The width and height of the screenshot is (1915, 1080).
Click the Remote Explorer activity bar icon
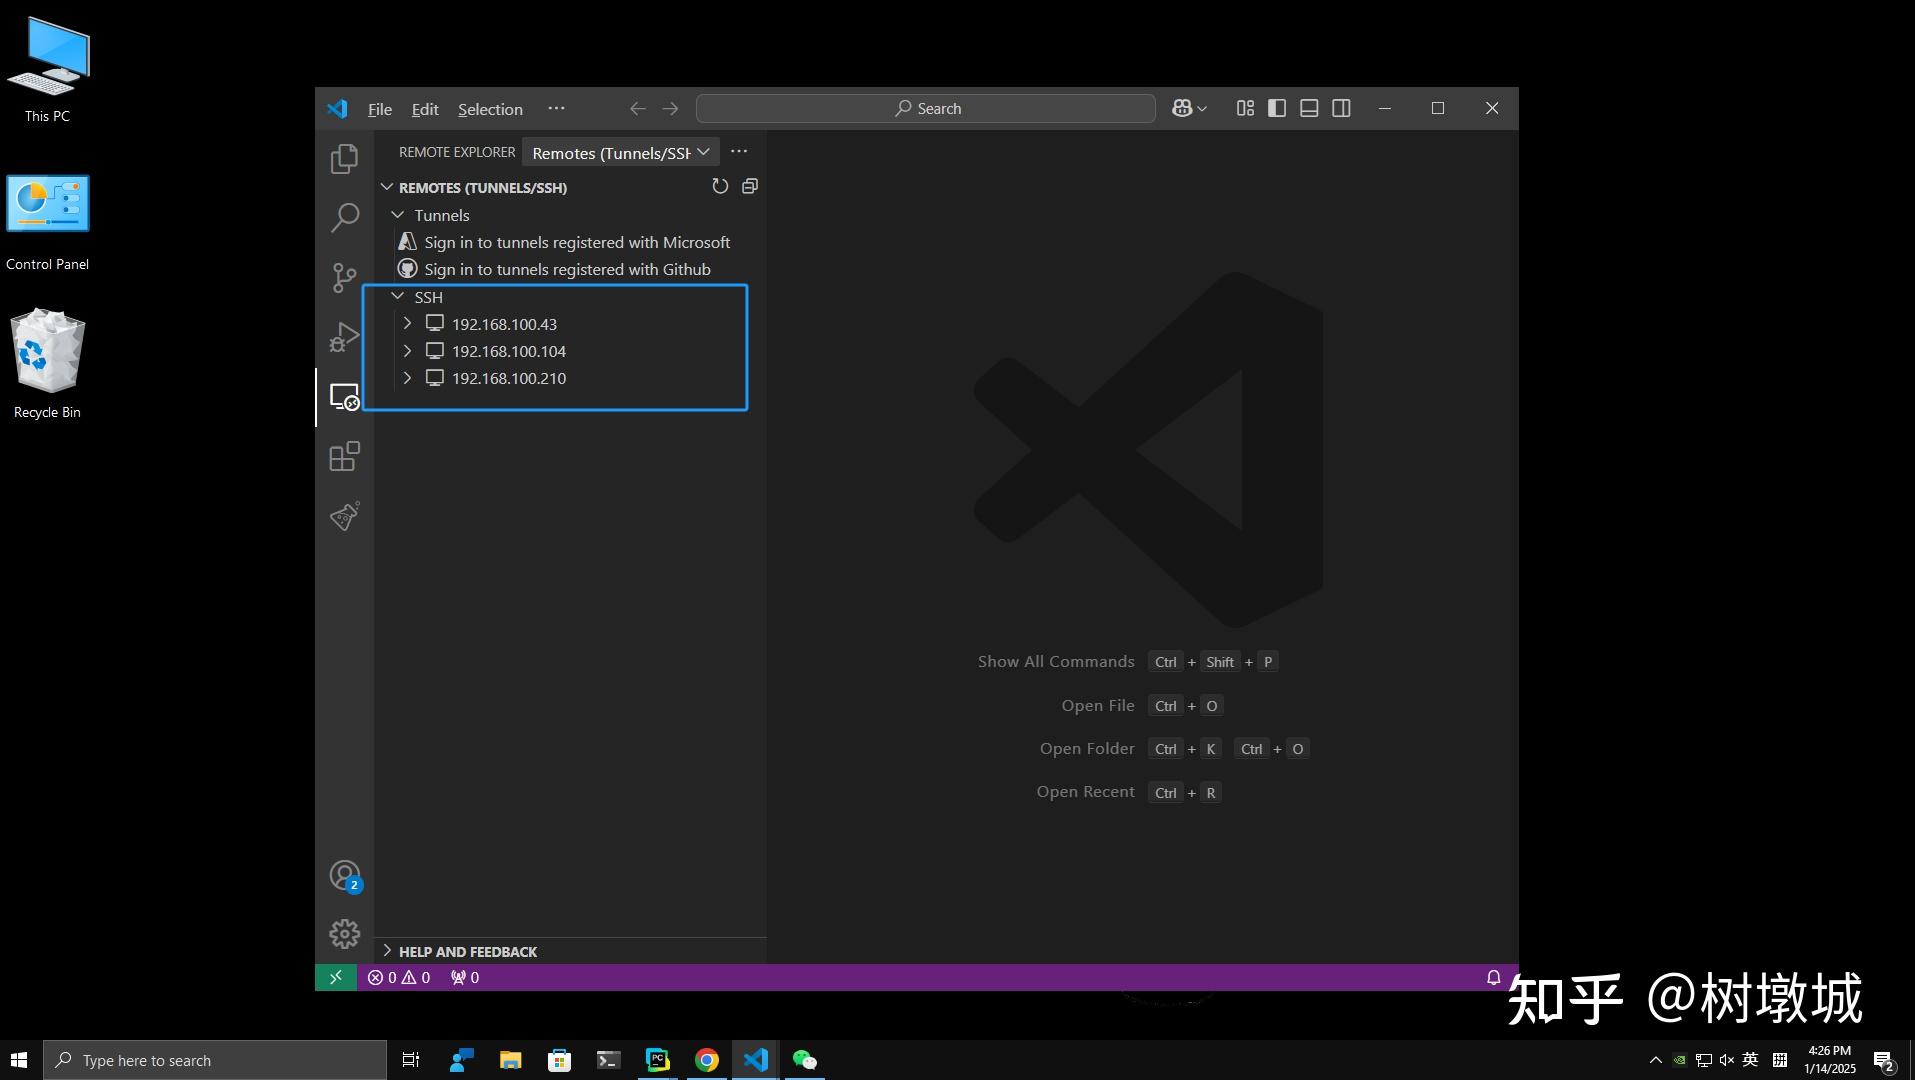343,397
